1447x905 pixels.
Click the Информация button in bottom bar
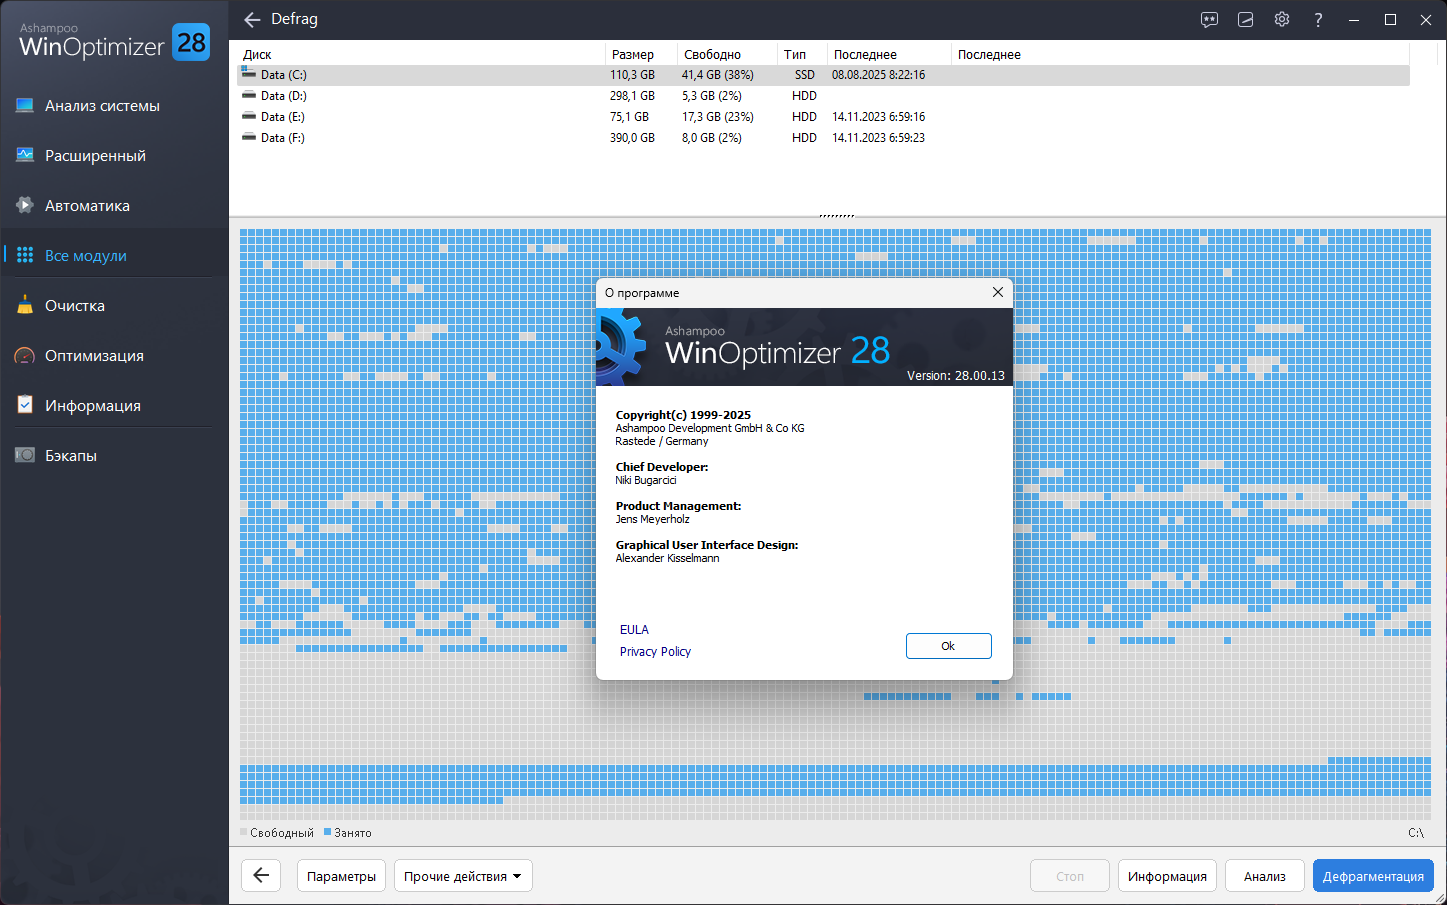pos(1167,876)
